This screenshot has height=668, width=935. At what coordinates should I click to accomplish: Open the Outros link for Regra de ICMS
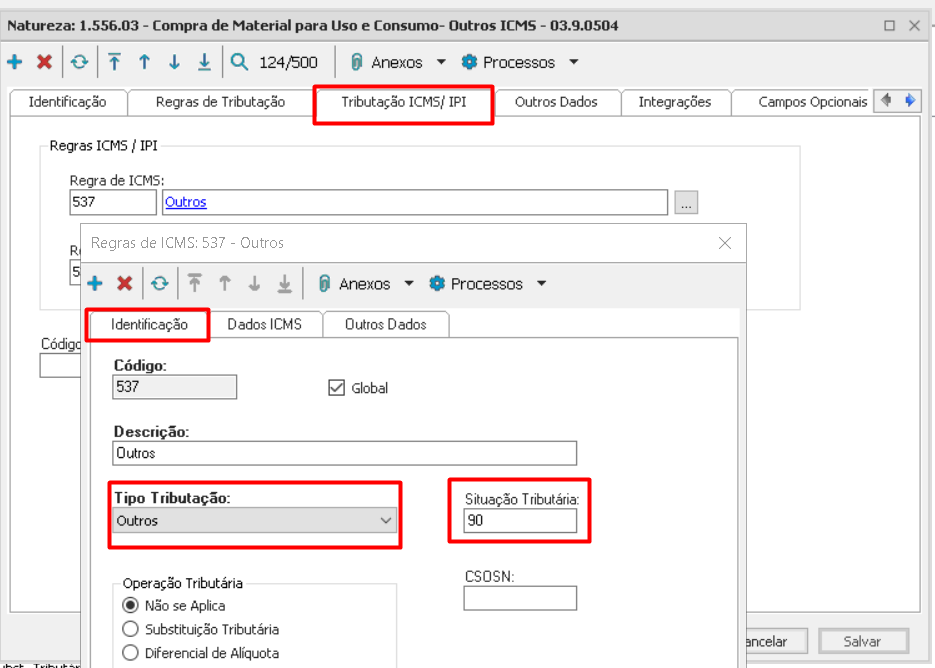pos(186,202)
